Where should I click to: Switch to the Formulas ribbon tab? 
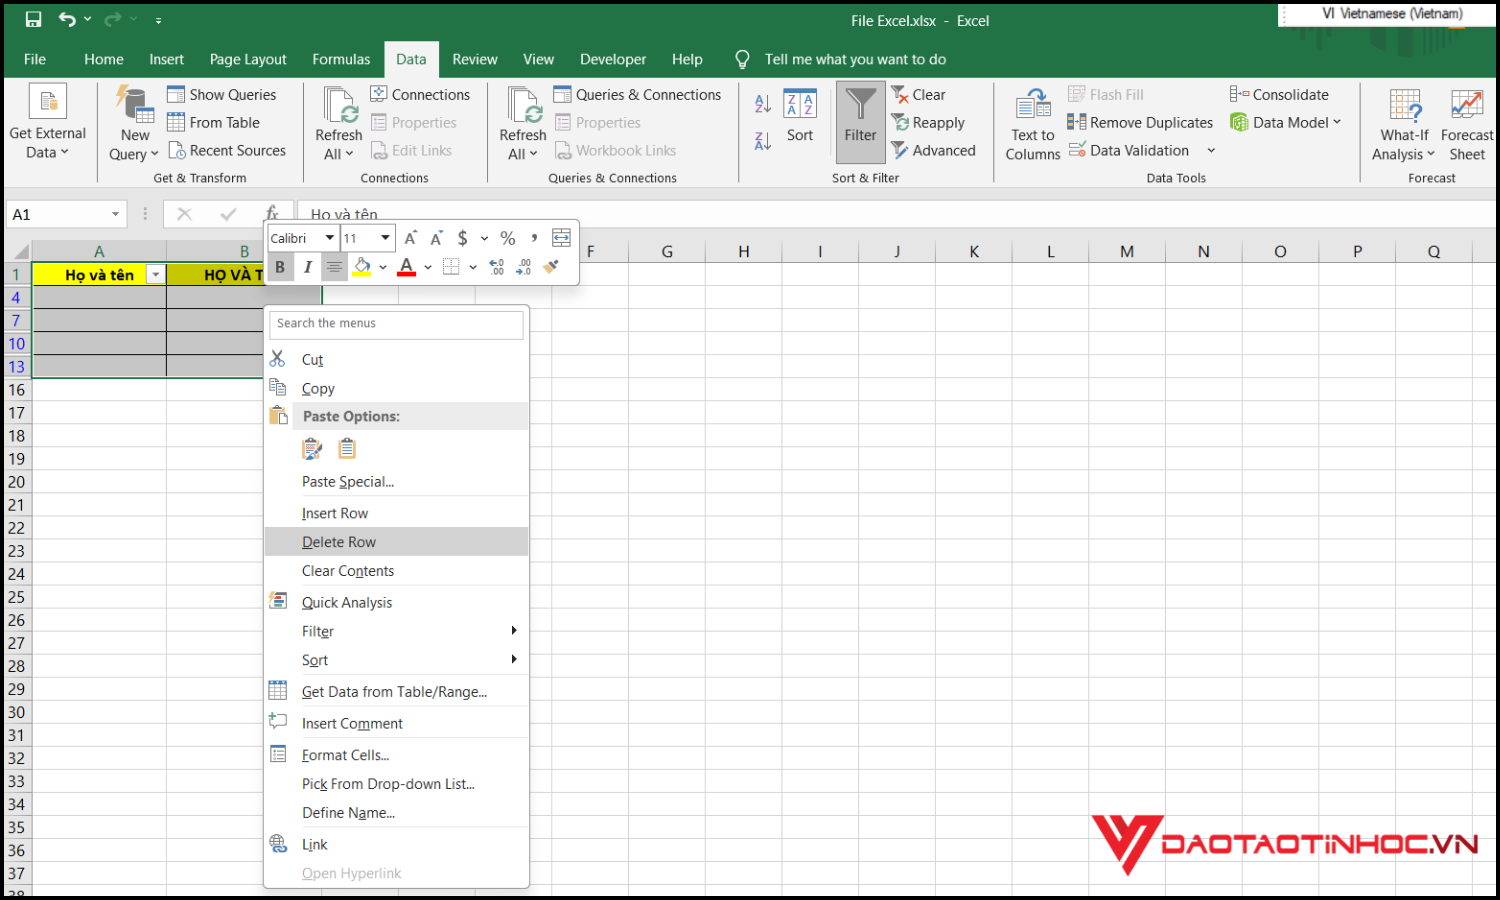(341, 59)
